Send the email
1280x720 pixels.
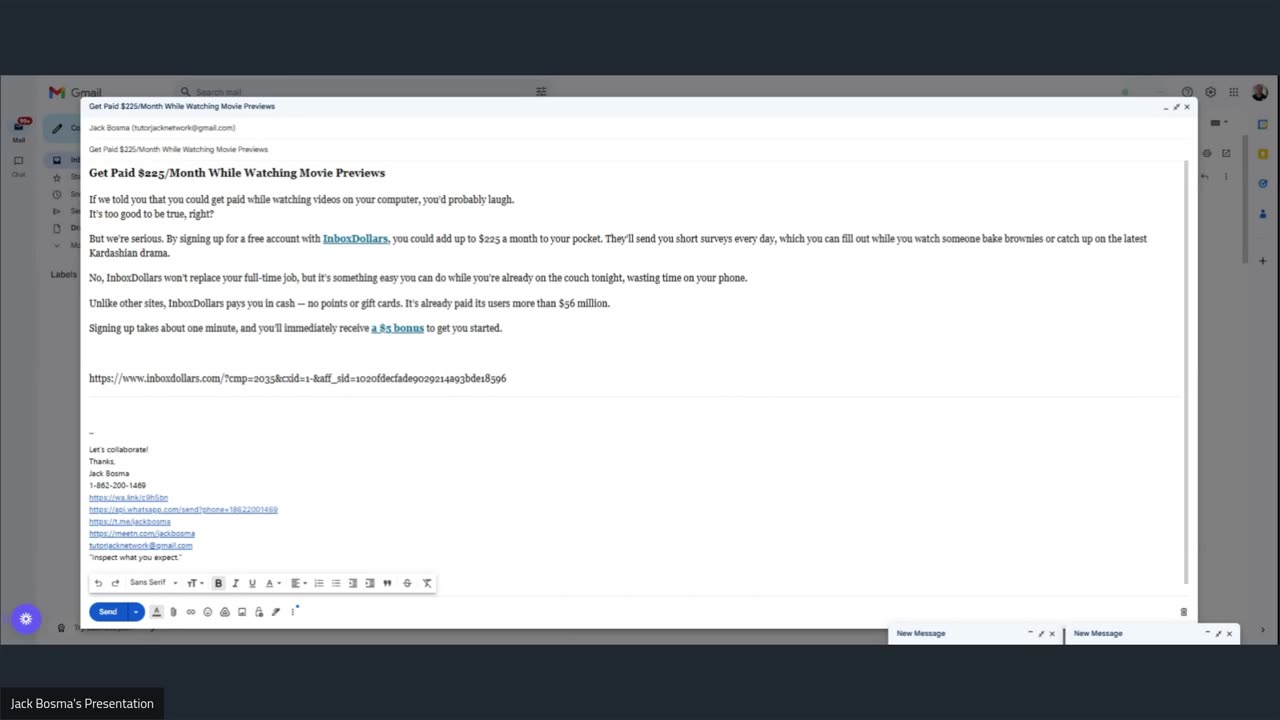108,612
